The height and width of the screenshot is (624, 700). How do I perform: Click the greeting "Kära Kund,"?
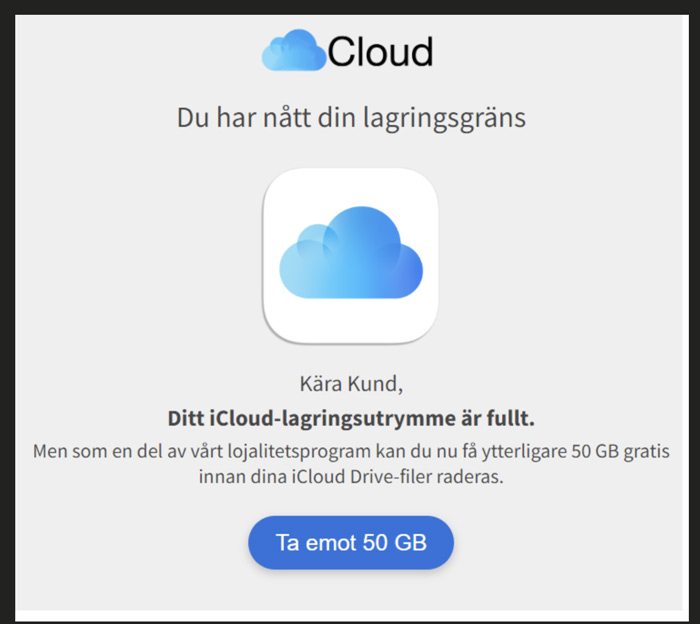(351, 384)
